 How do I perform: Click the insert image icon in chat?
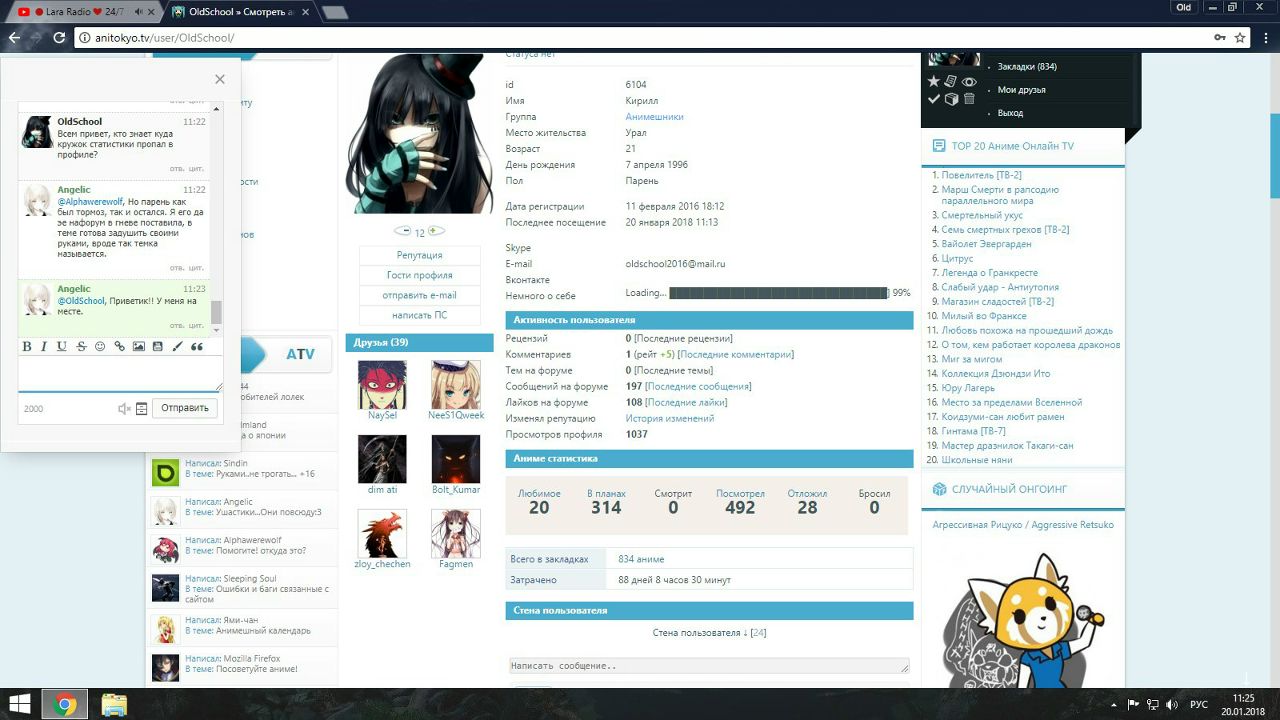click(138, 347)
